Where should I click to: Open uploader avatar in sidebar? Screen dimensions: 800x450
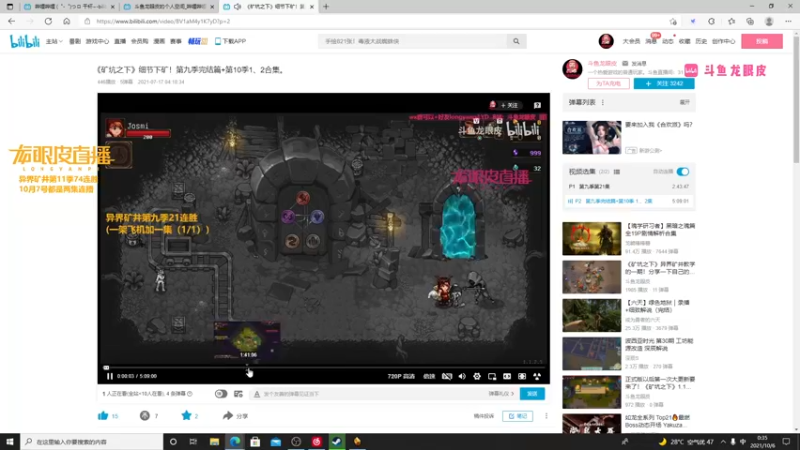tap(572, 69)
